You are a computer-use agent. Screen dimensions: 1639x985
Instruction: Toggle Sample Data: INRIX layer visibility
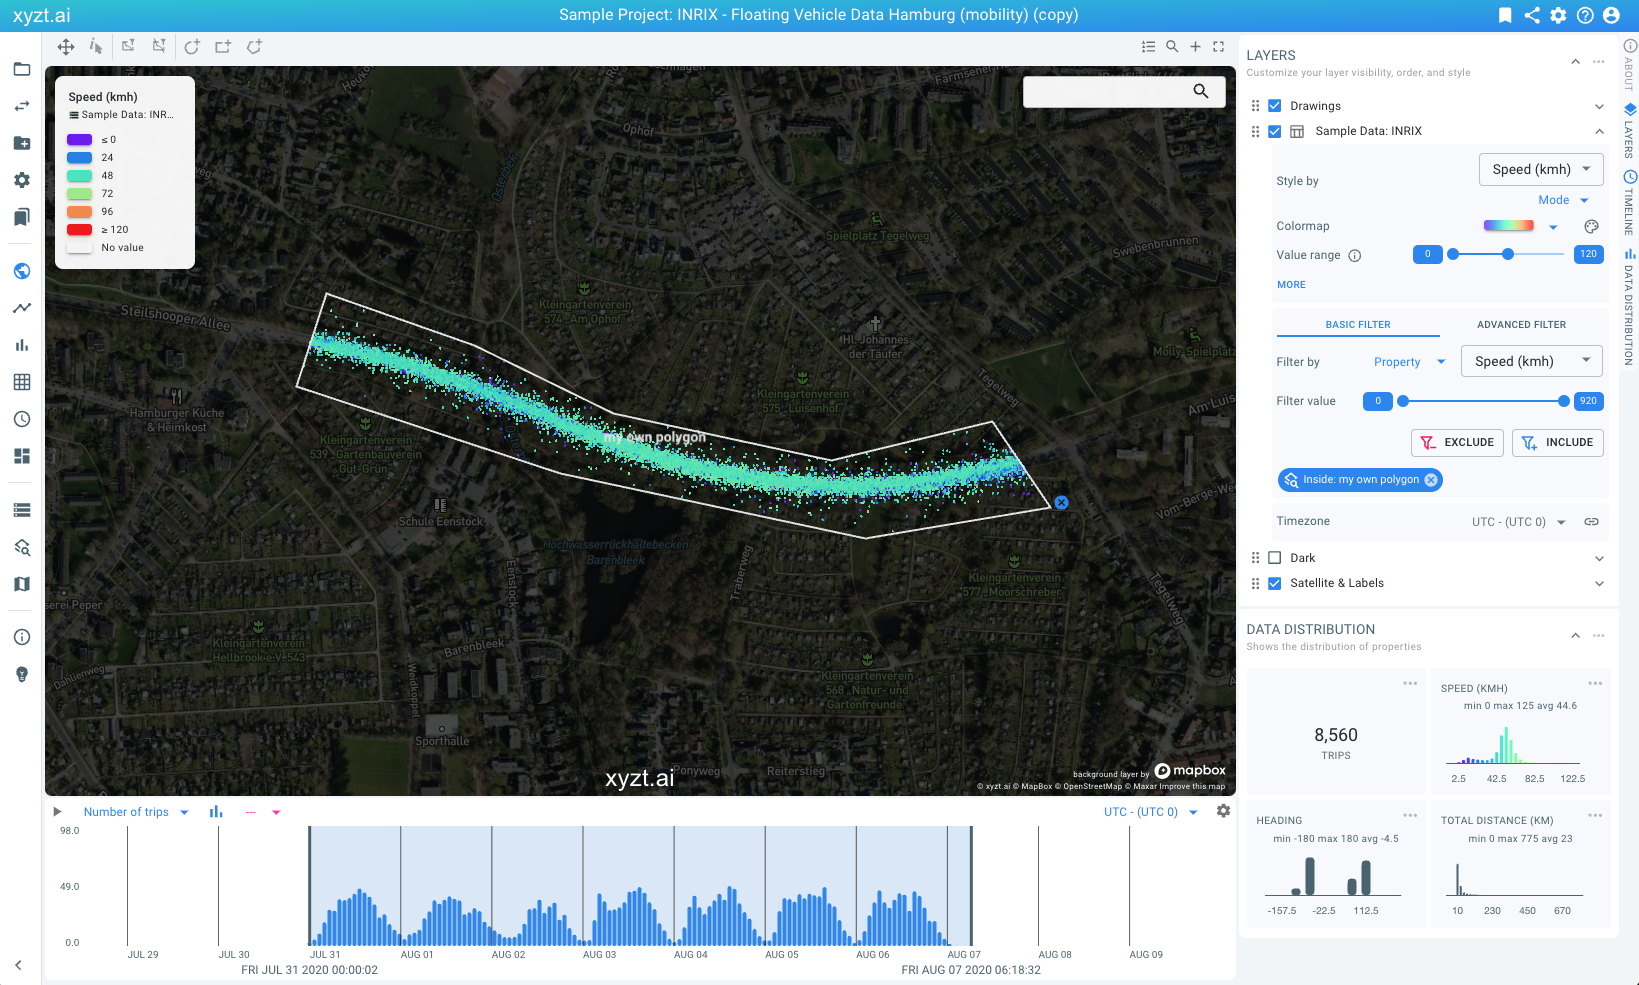coord(1275,131)
